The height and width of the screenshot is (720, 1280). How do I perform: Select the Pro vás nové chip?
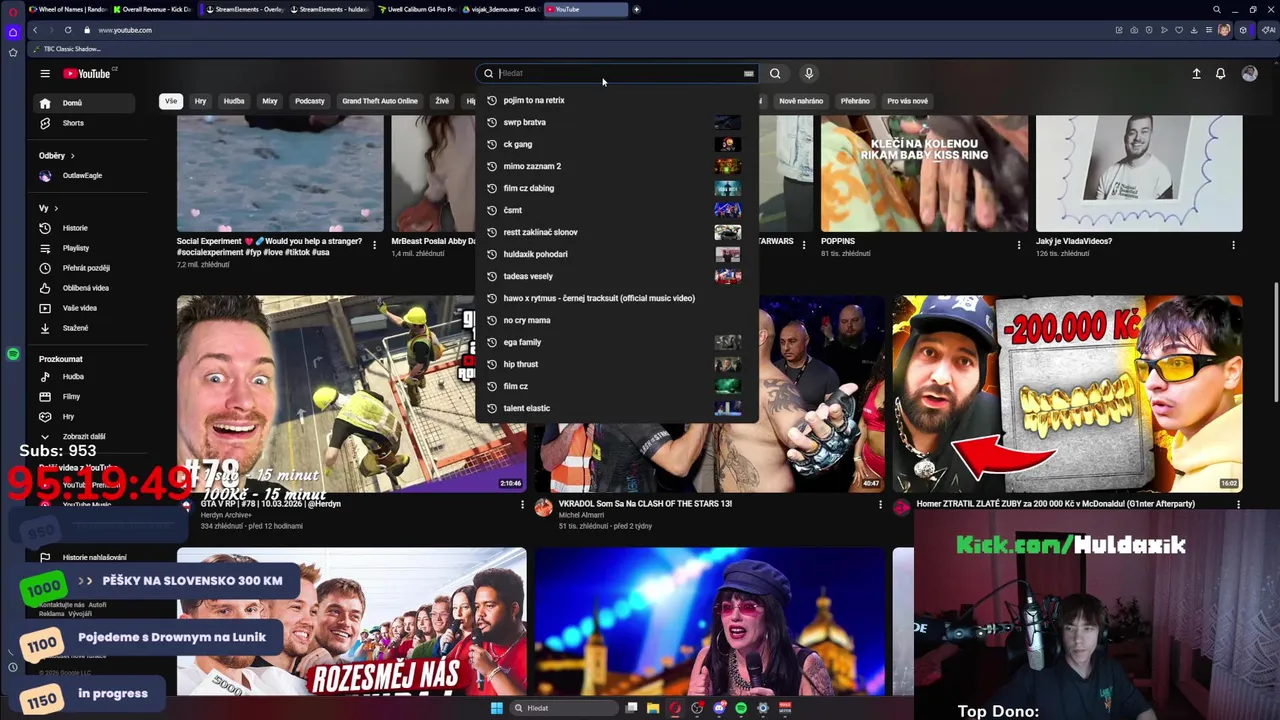(x=907, y=101)
